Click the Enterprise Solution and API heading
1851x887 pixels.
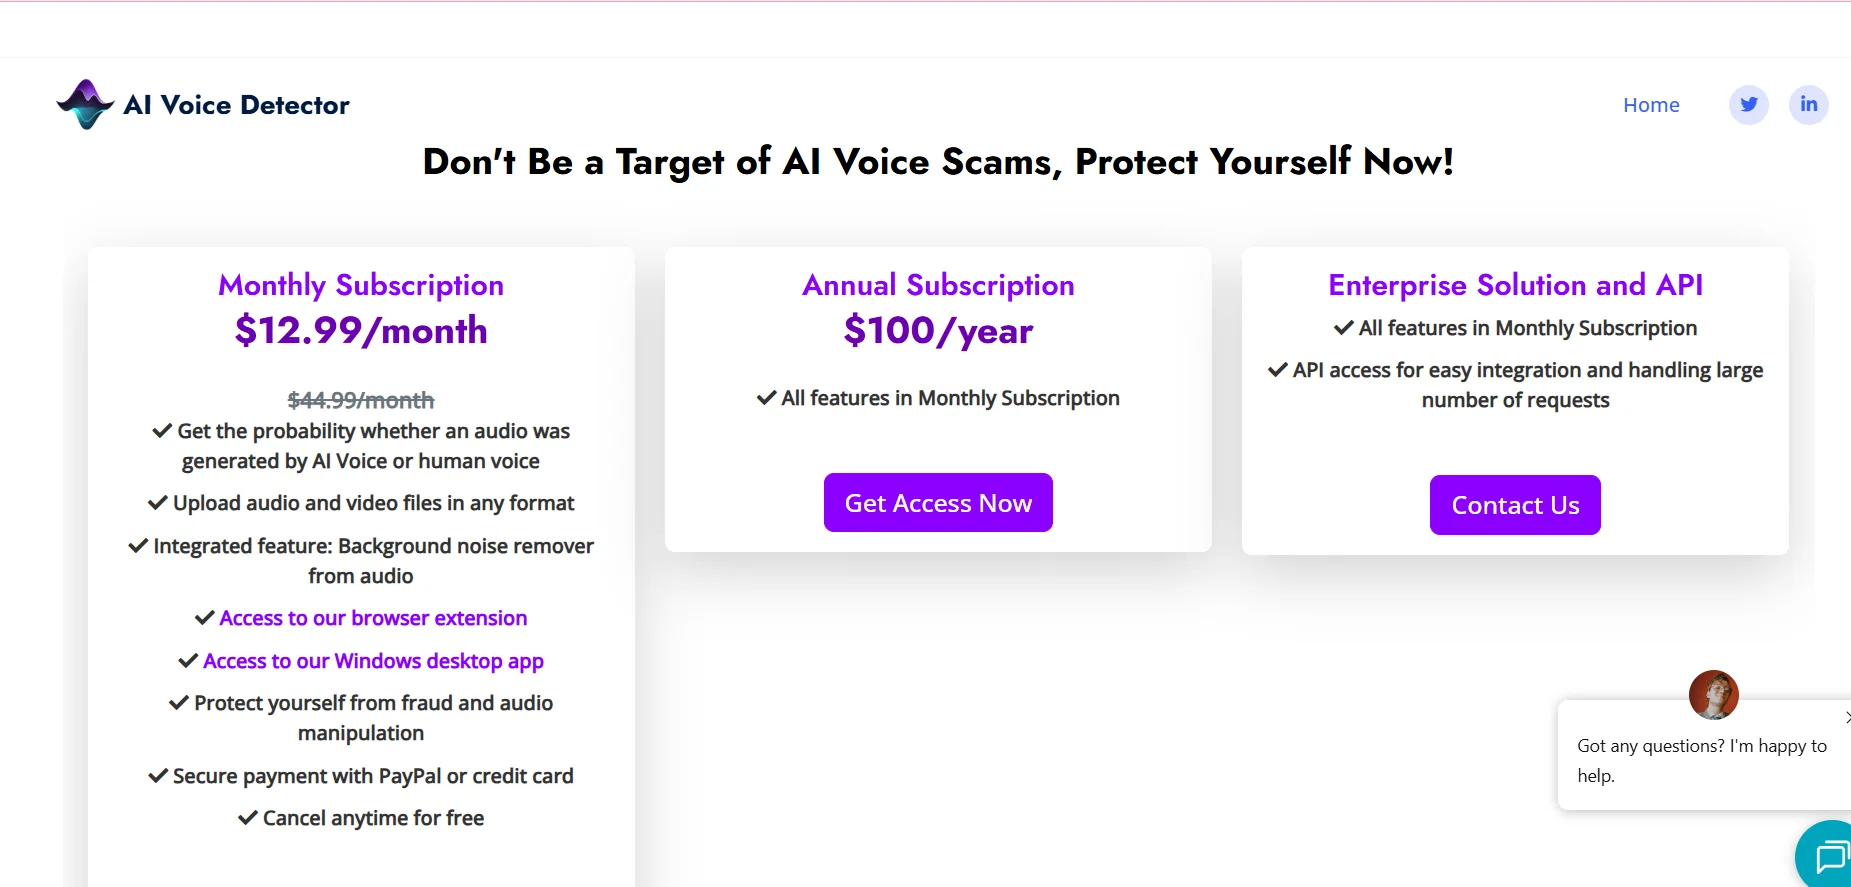tap(1514, 285)
